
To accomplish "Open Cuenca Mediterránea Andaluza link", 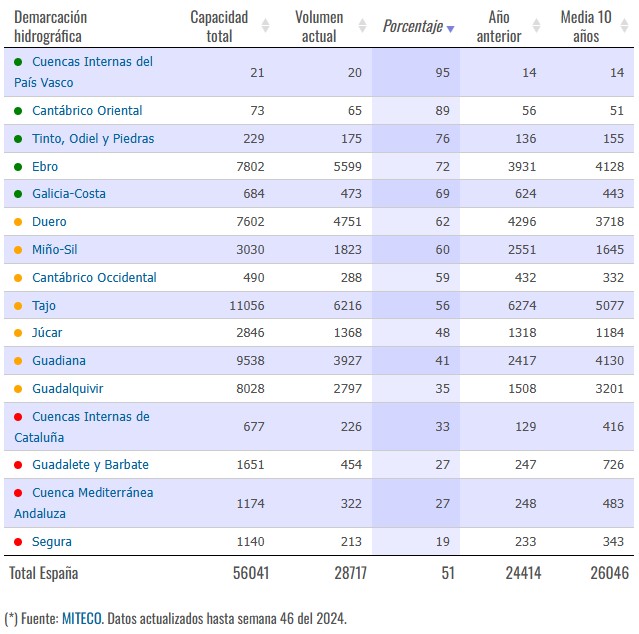I will [84, 503].
